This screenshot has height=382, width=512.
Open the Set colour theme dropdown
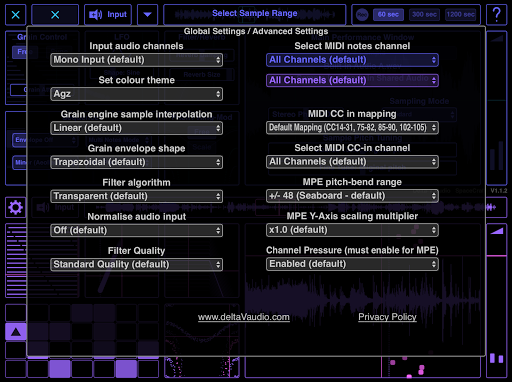[x=136, y=94]
